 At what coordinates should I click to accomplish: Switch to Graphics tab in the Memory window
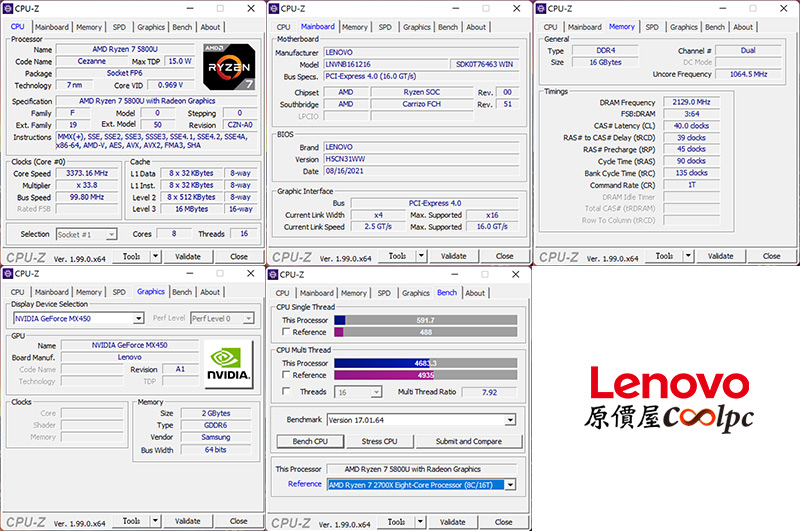[684, 27]
